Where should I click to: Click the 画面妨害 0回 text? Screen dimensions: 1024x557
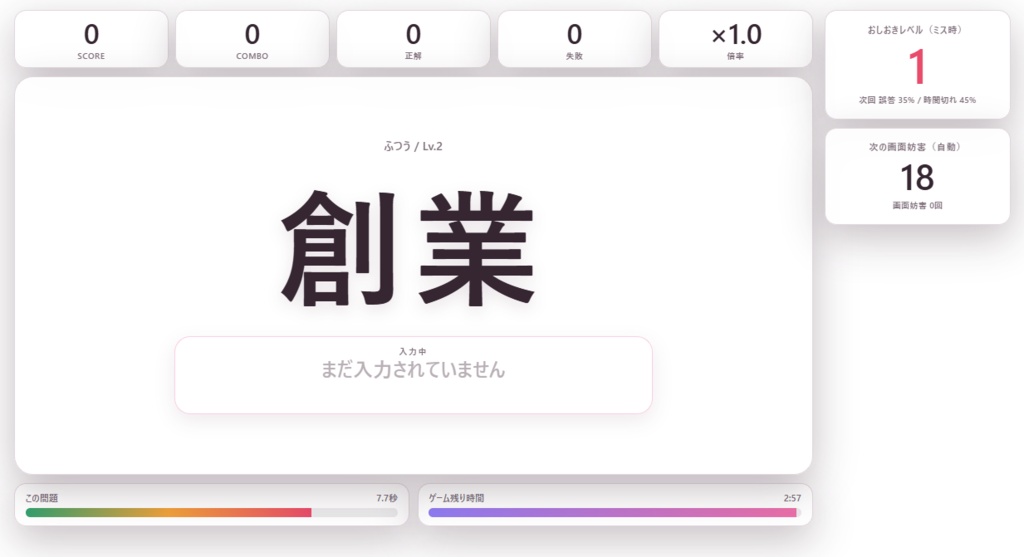(917, 205)
